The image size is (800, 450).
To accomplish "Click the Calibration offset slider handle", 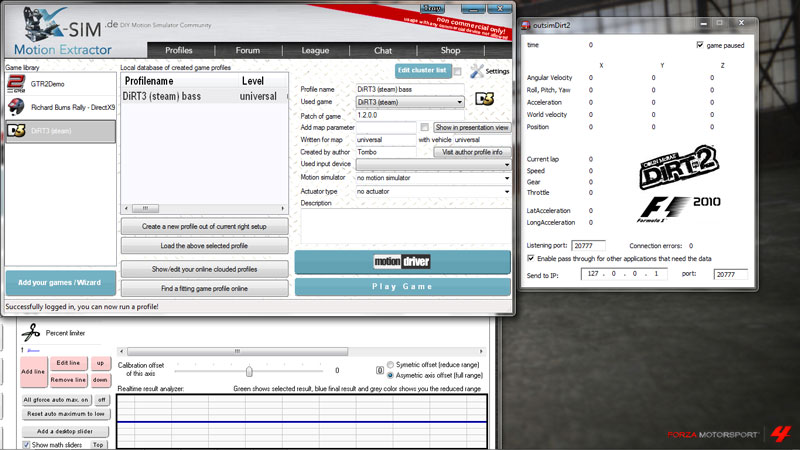I will click(247, 371).
